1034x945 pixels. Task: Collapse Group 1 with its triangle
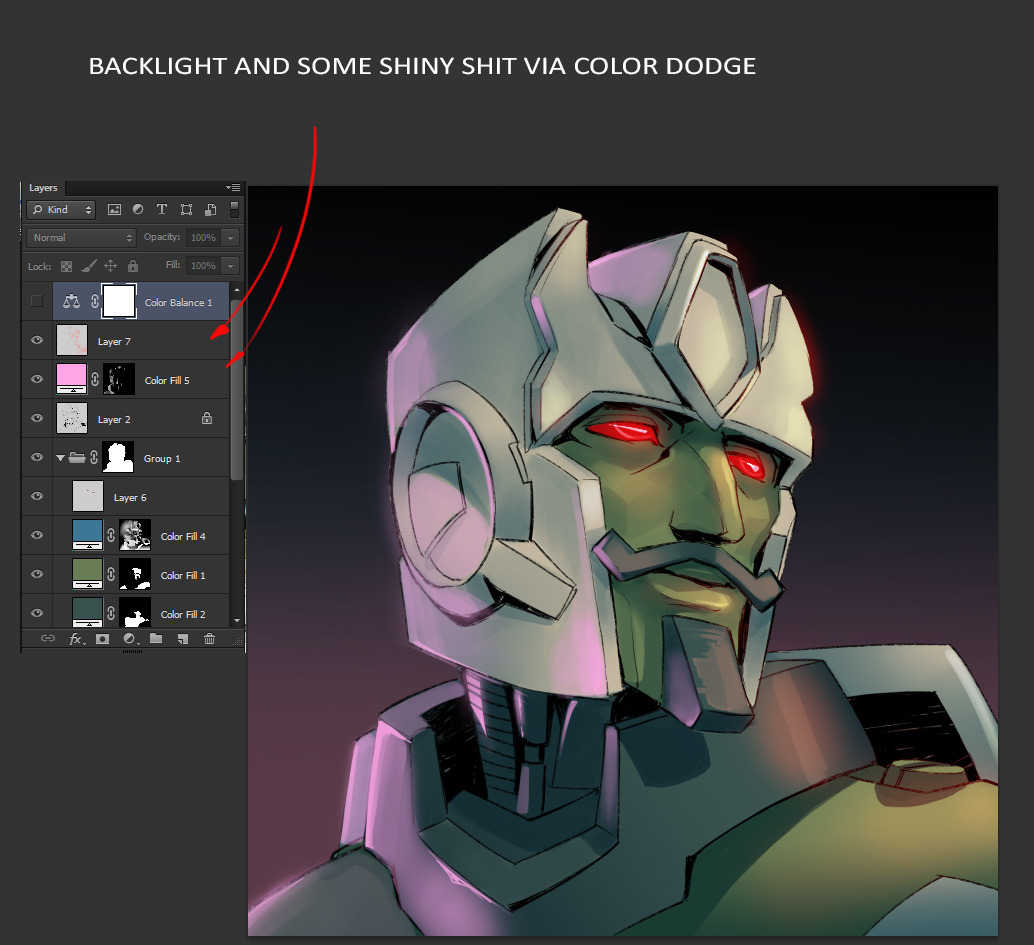[60, 458]
